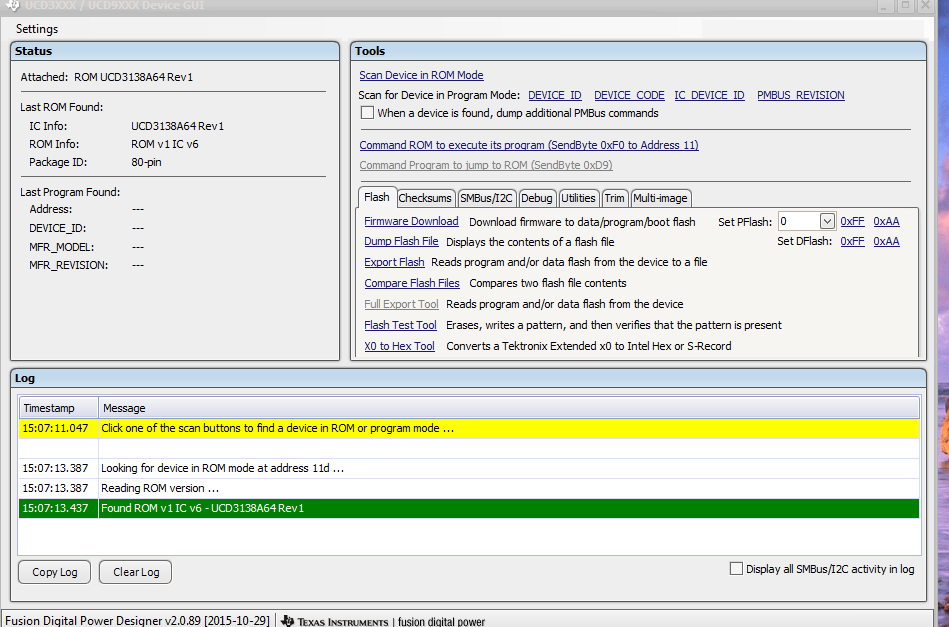Select the Flash tab
This screenshot has height=627, width=949.
[376, 197]
